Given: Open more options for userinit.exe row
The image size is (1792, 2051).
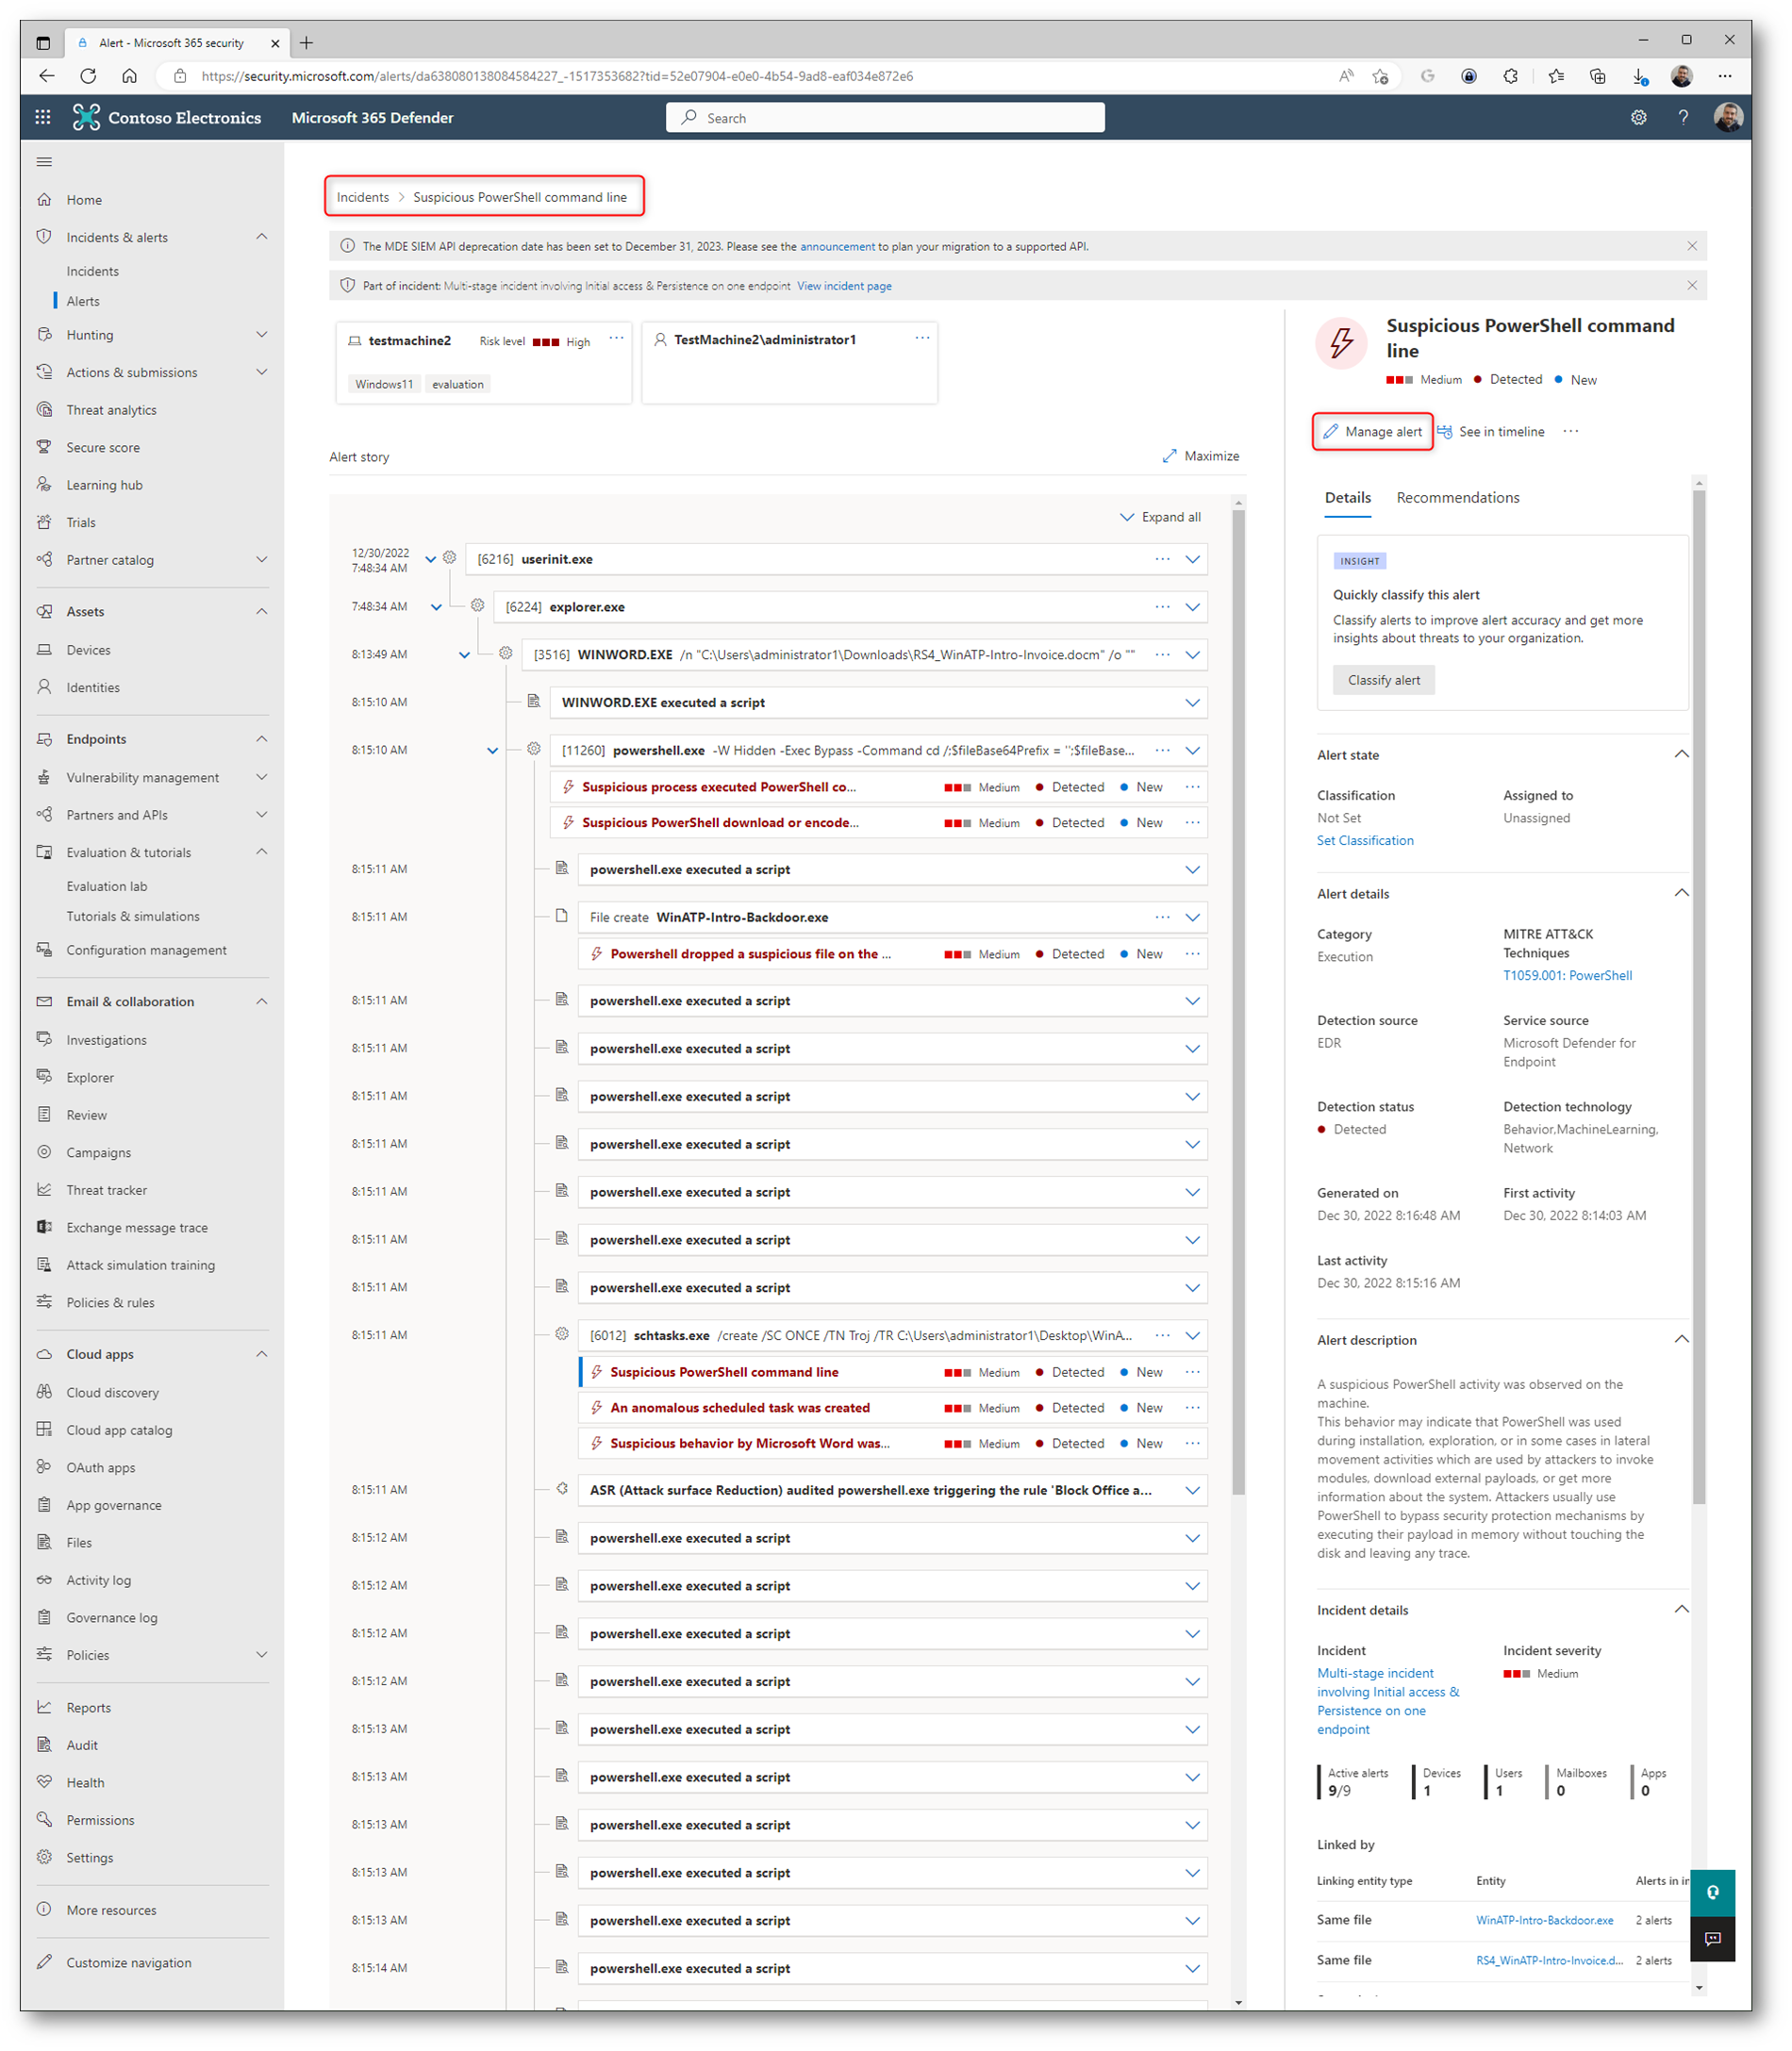Looking at the screenshot, I should click(x=1162, y=559).
